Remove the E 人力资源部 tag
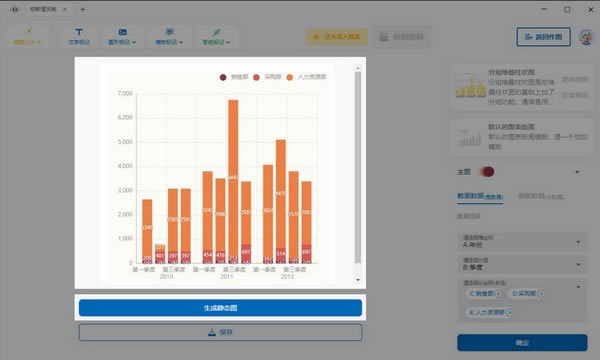The height and width of the screenshot is (360, 600). point(510,312)
